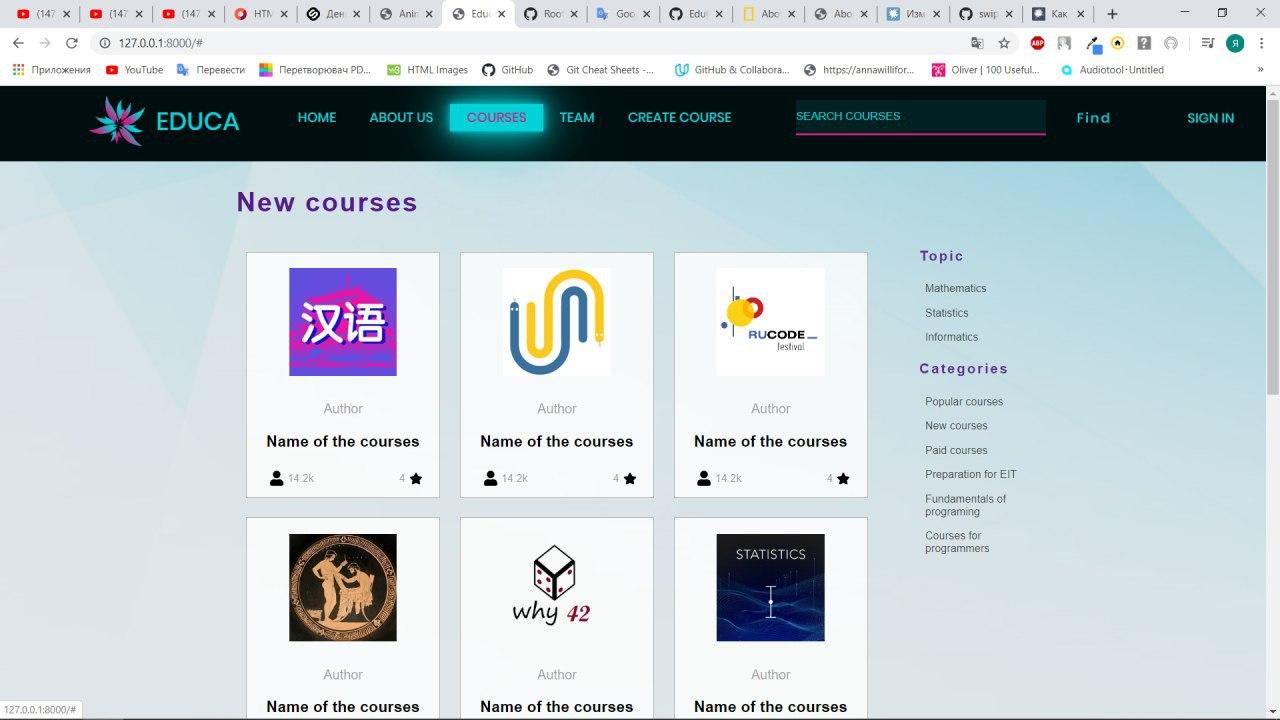This screenshot has width=1280, height=720.
Task: Click the students icon on the Chinese course card
Action: point(276,478)
